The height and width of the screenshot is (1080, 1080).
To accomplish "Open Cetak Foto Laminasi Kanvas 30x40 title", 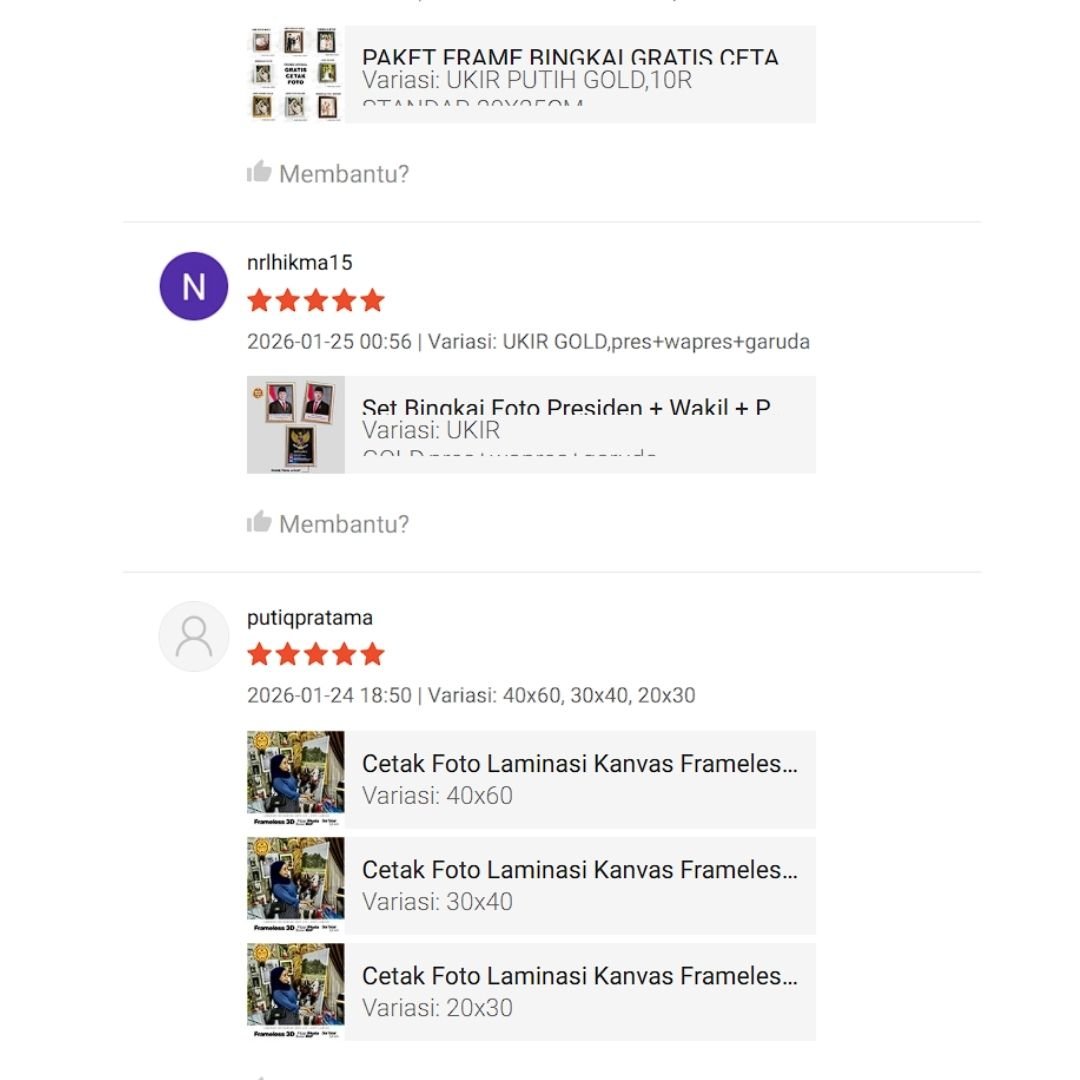I will point(580,870).
